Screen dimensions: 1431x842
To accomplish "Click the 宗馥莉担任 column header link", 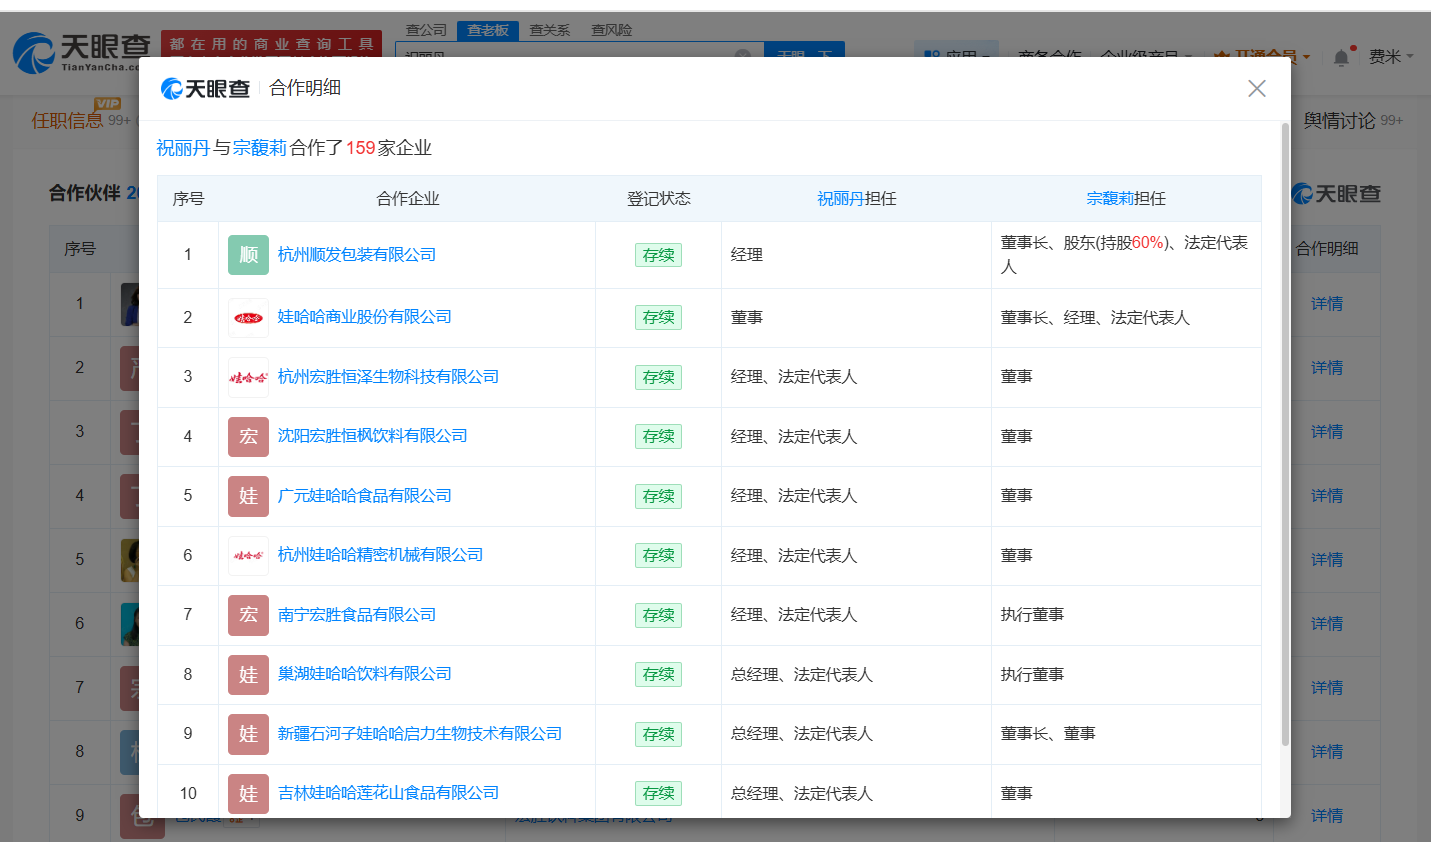I will (1110, 199).
